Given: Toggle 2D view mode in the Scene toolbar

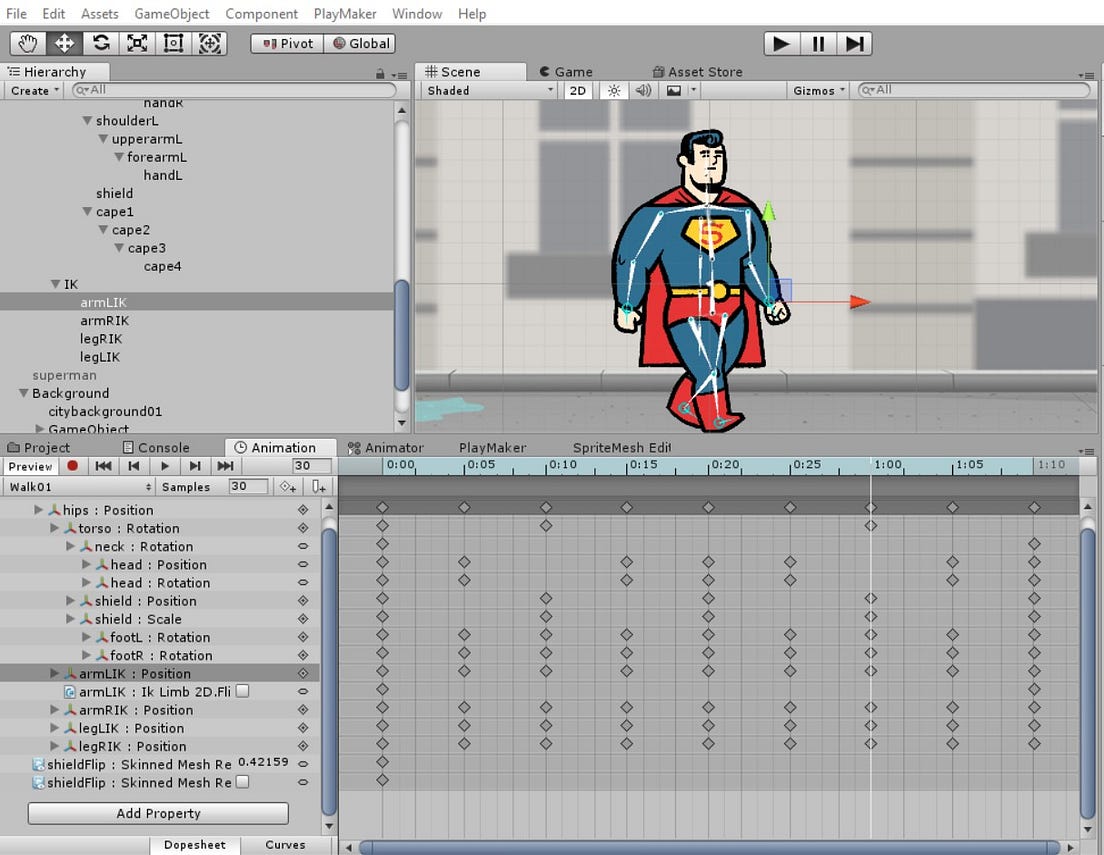Looking at the screenshot, I should (x=578, y=90).
